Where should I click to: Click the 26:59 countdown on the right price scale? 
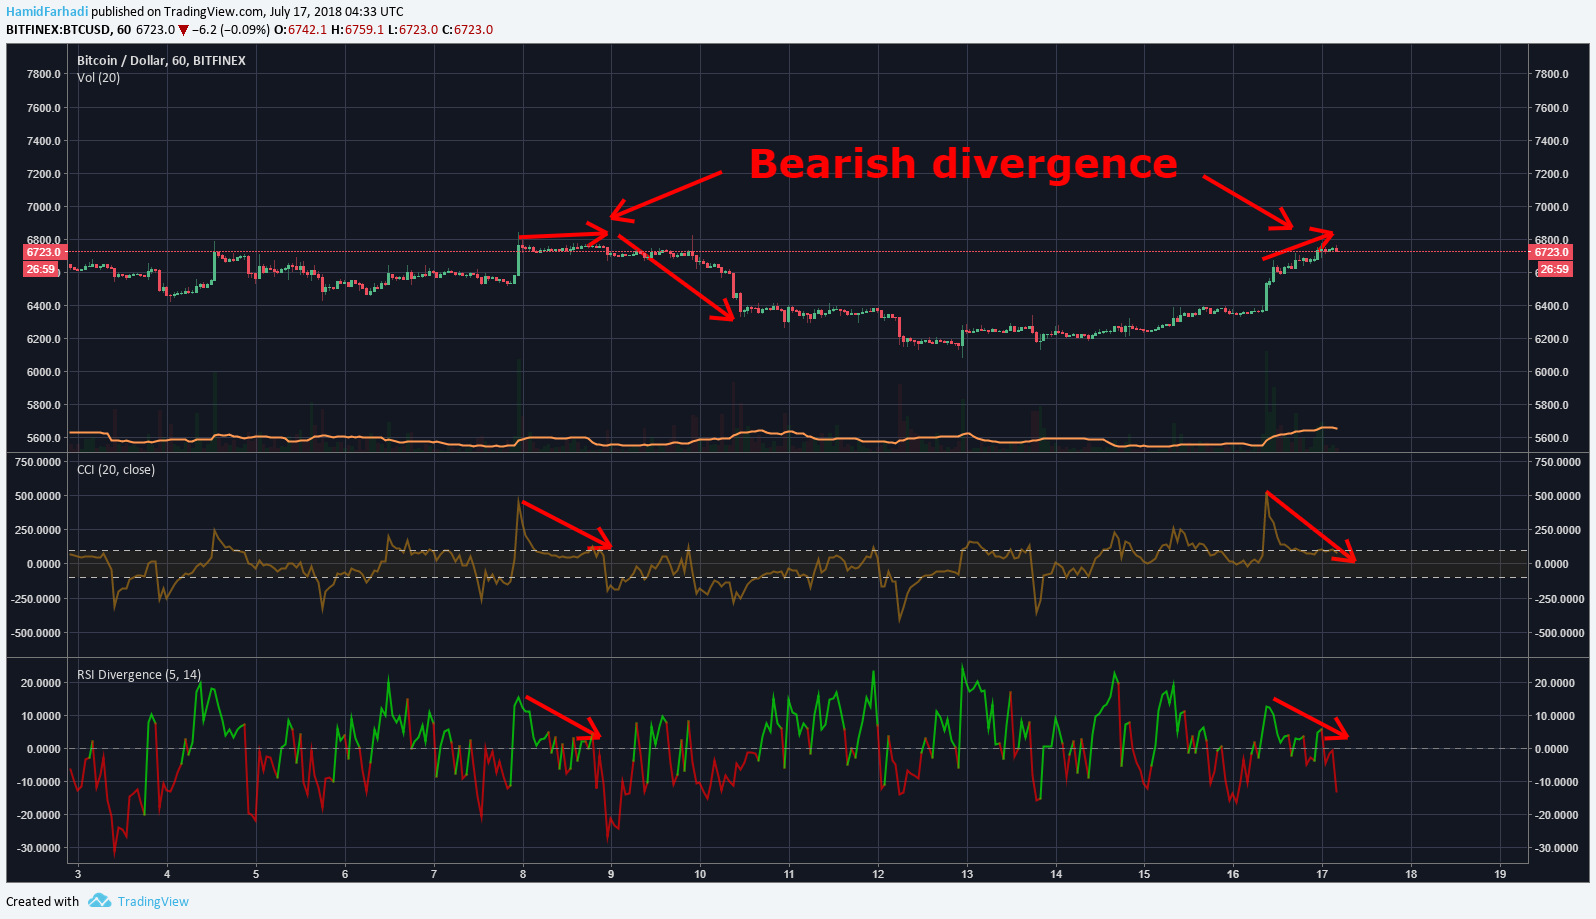click(x=1554, y=270)
